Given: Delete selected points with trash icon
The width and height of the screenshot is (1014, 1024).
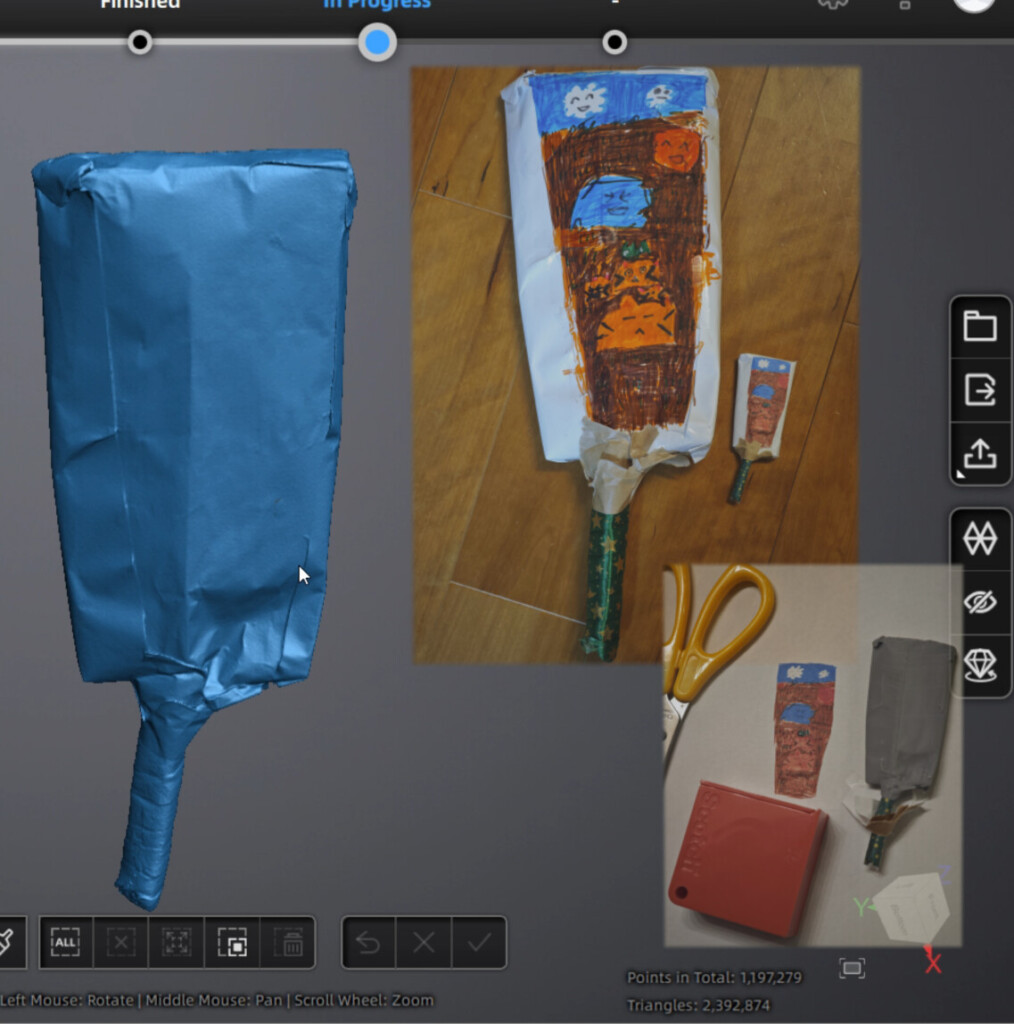Looking at the screenshot, I should coord(290,942).
